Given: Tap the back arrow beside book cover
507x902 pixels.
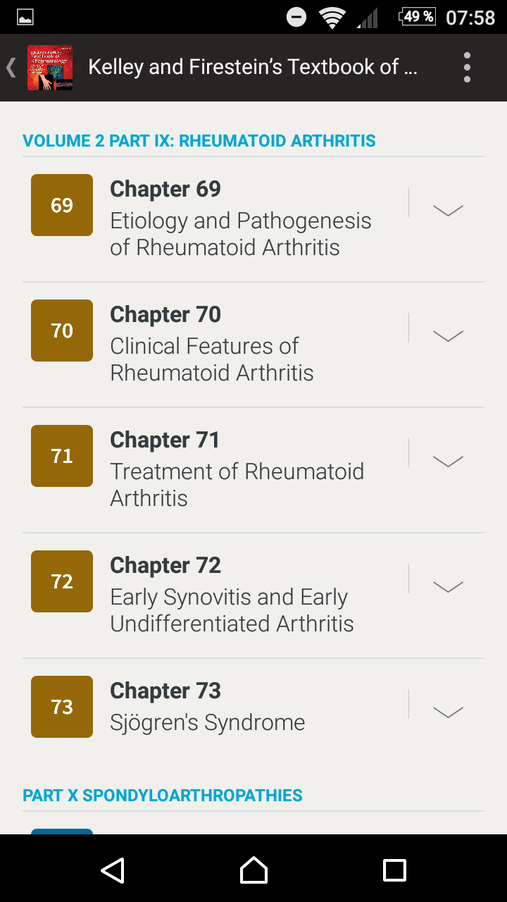Looking at the screenshot, I should pyautogui.click(x=11, y=67).
